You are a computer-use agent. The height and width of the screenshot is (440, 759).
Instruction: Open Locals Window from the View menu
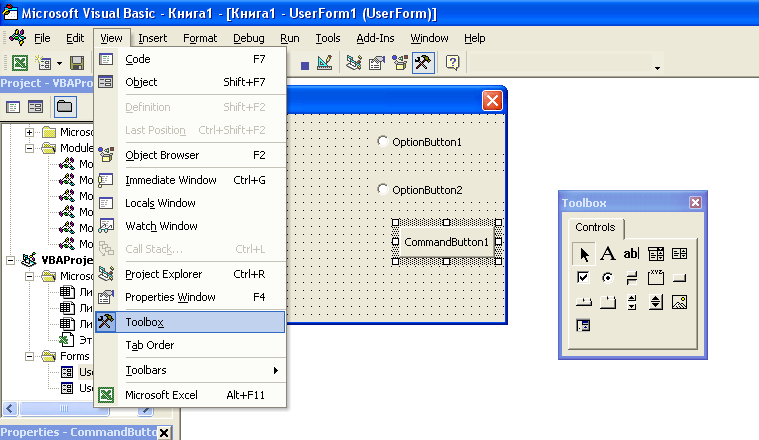pos(191,203)
